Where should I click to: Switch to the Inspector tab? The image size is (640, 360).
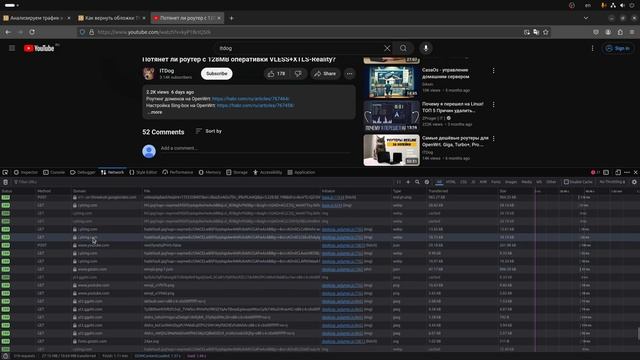tap(25, 172)
